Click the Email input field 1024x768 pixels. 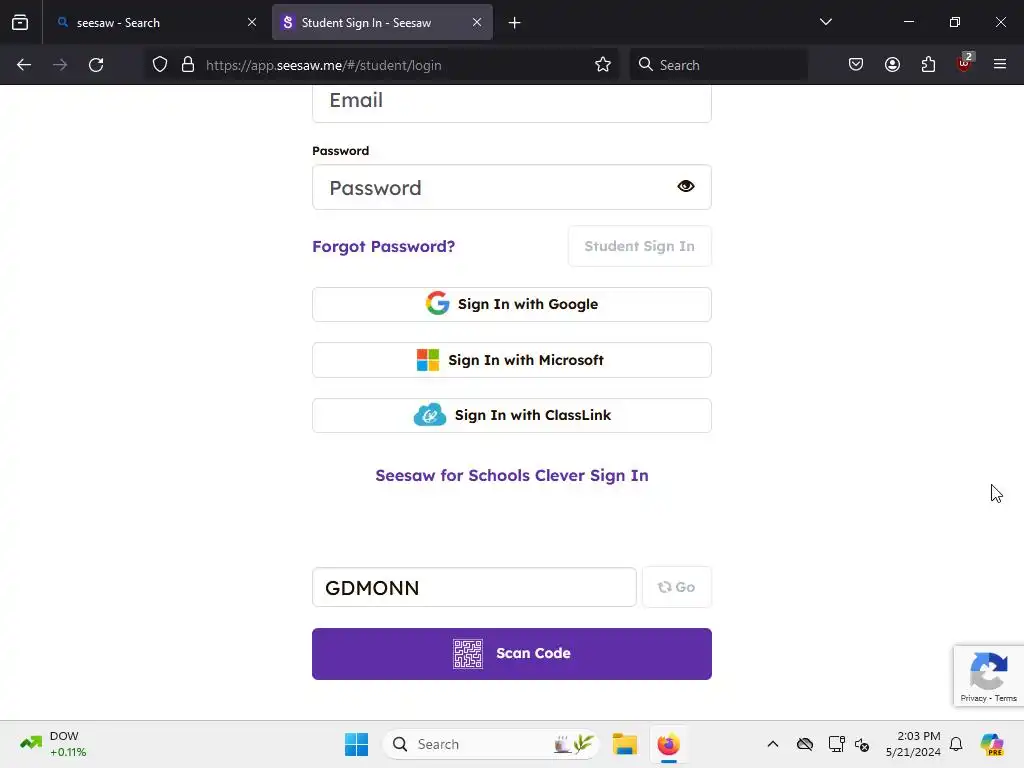tap(512, 102)
